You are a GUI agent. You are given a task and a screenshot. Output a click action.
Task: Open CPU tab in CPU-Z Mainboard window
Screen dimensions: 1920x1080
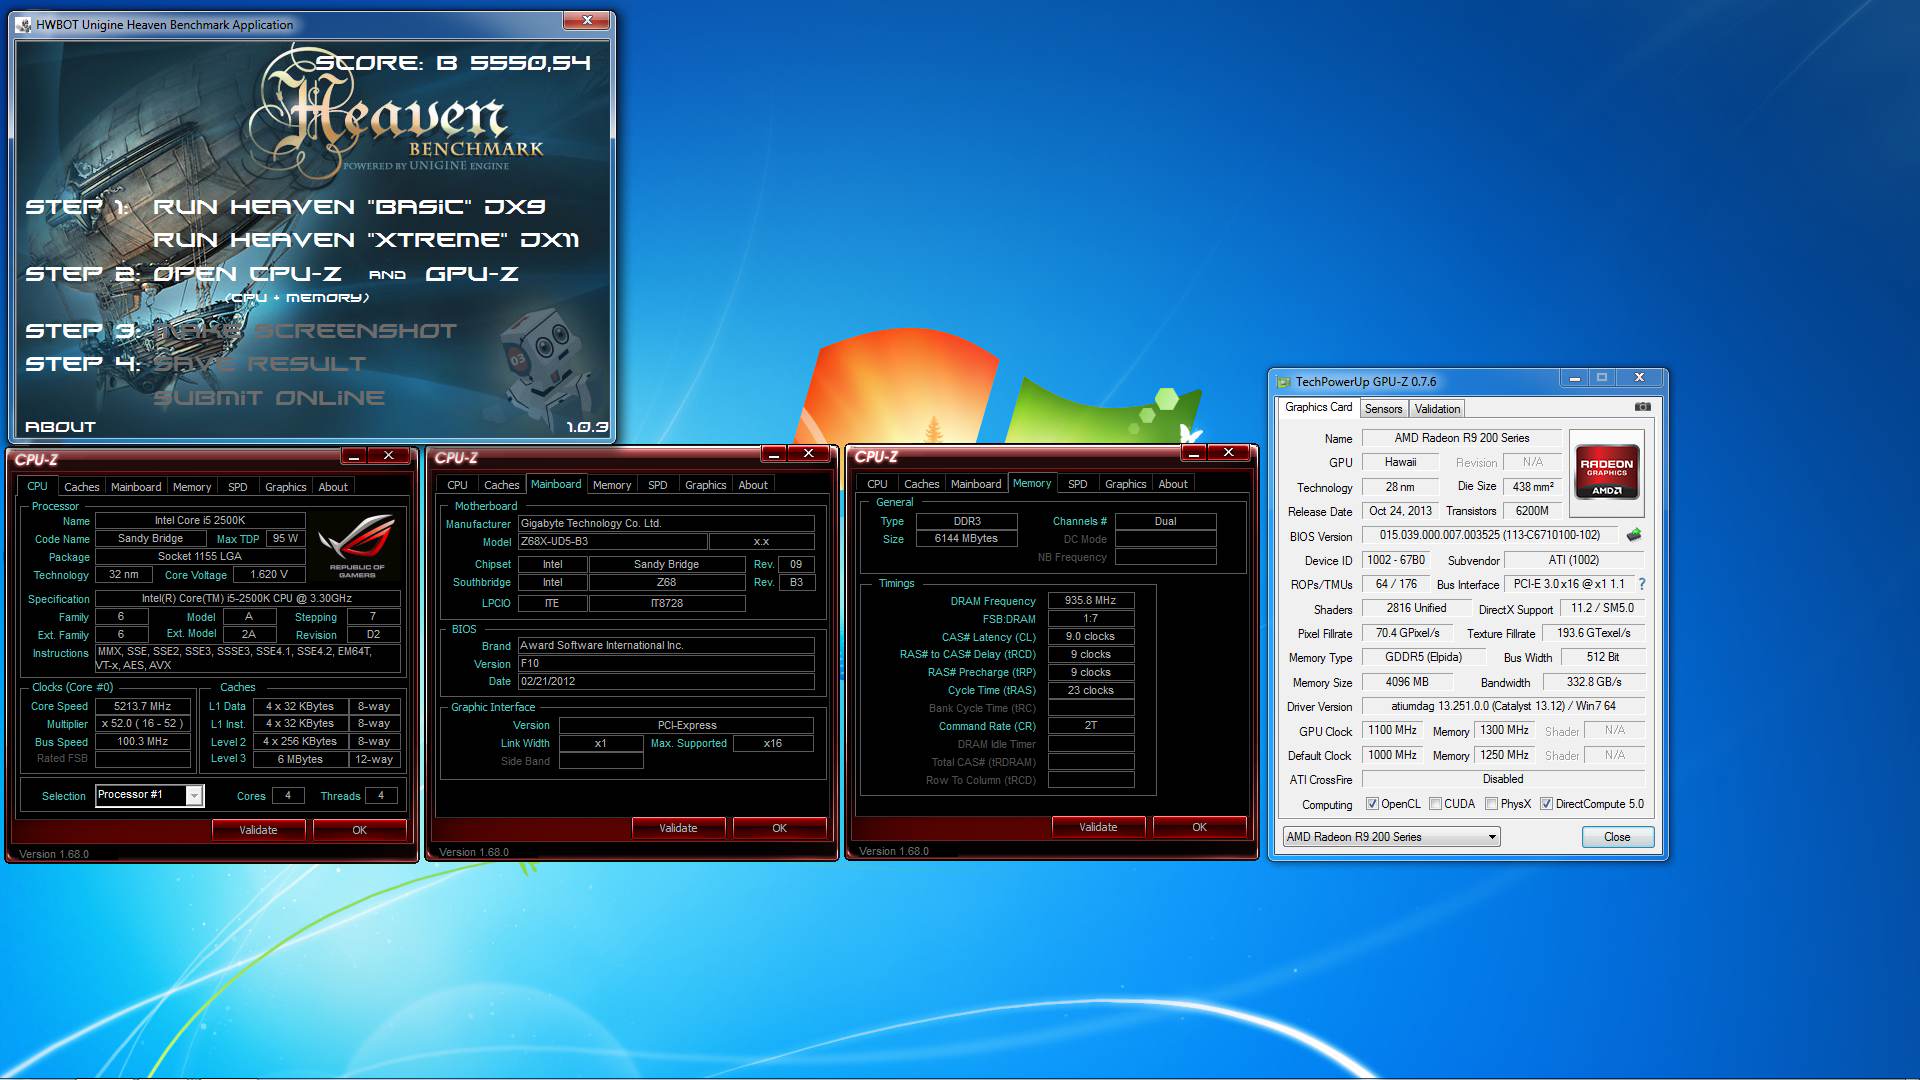457,485
